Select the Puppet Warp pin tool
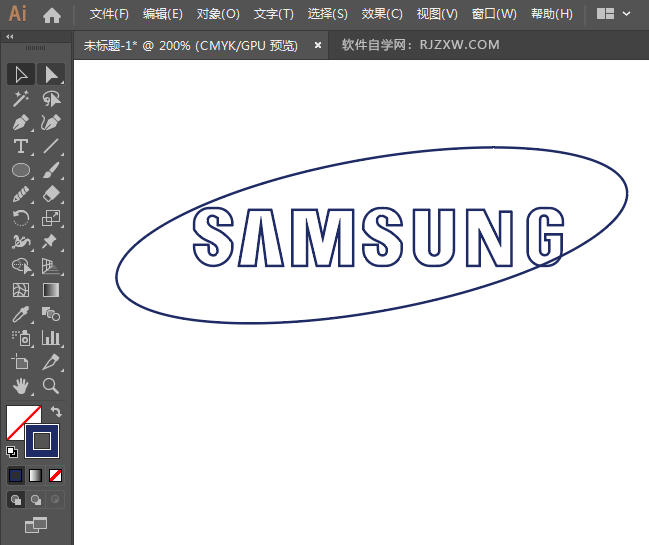This screenshot has height=545, width=649. coord(51,242)
